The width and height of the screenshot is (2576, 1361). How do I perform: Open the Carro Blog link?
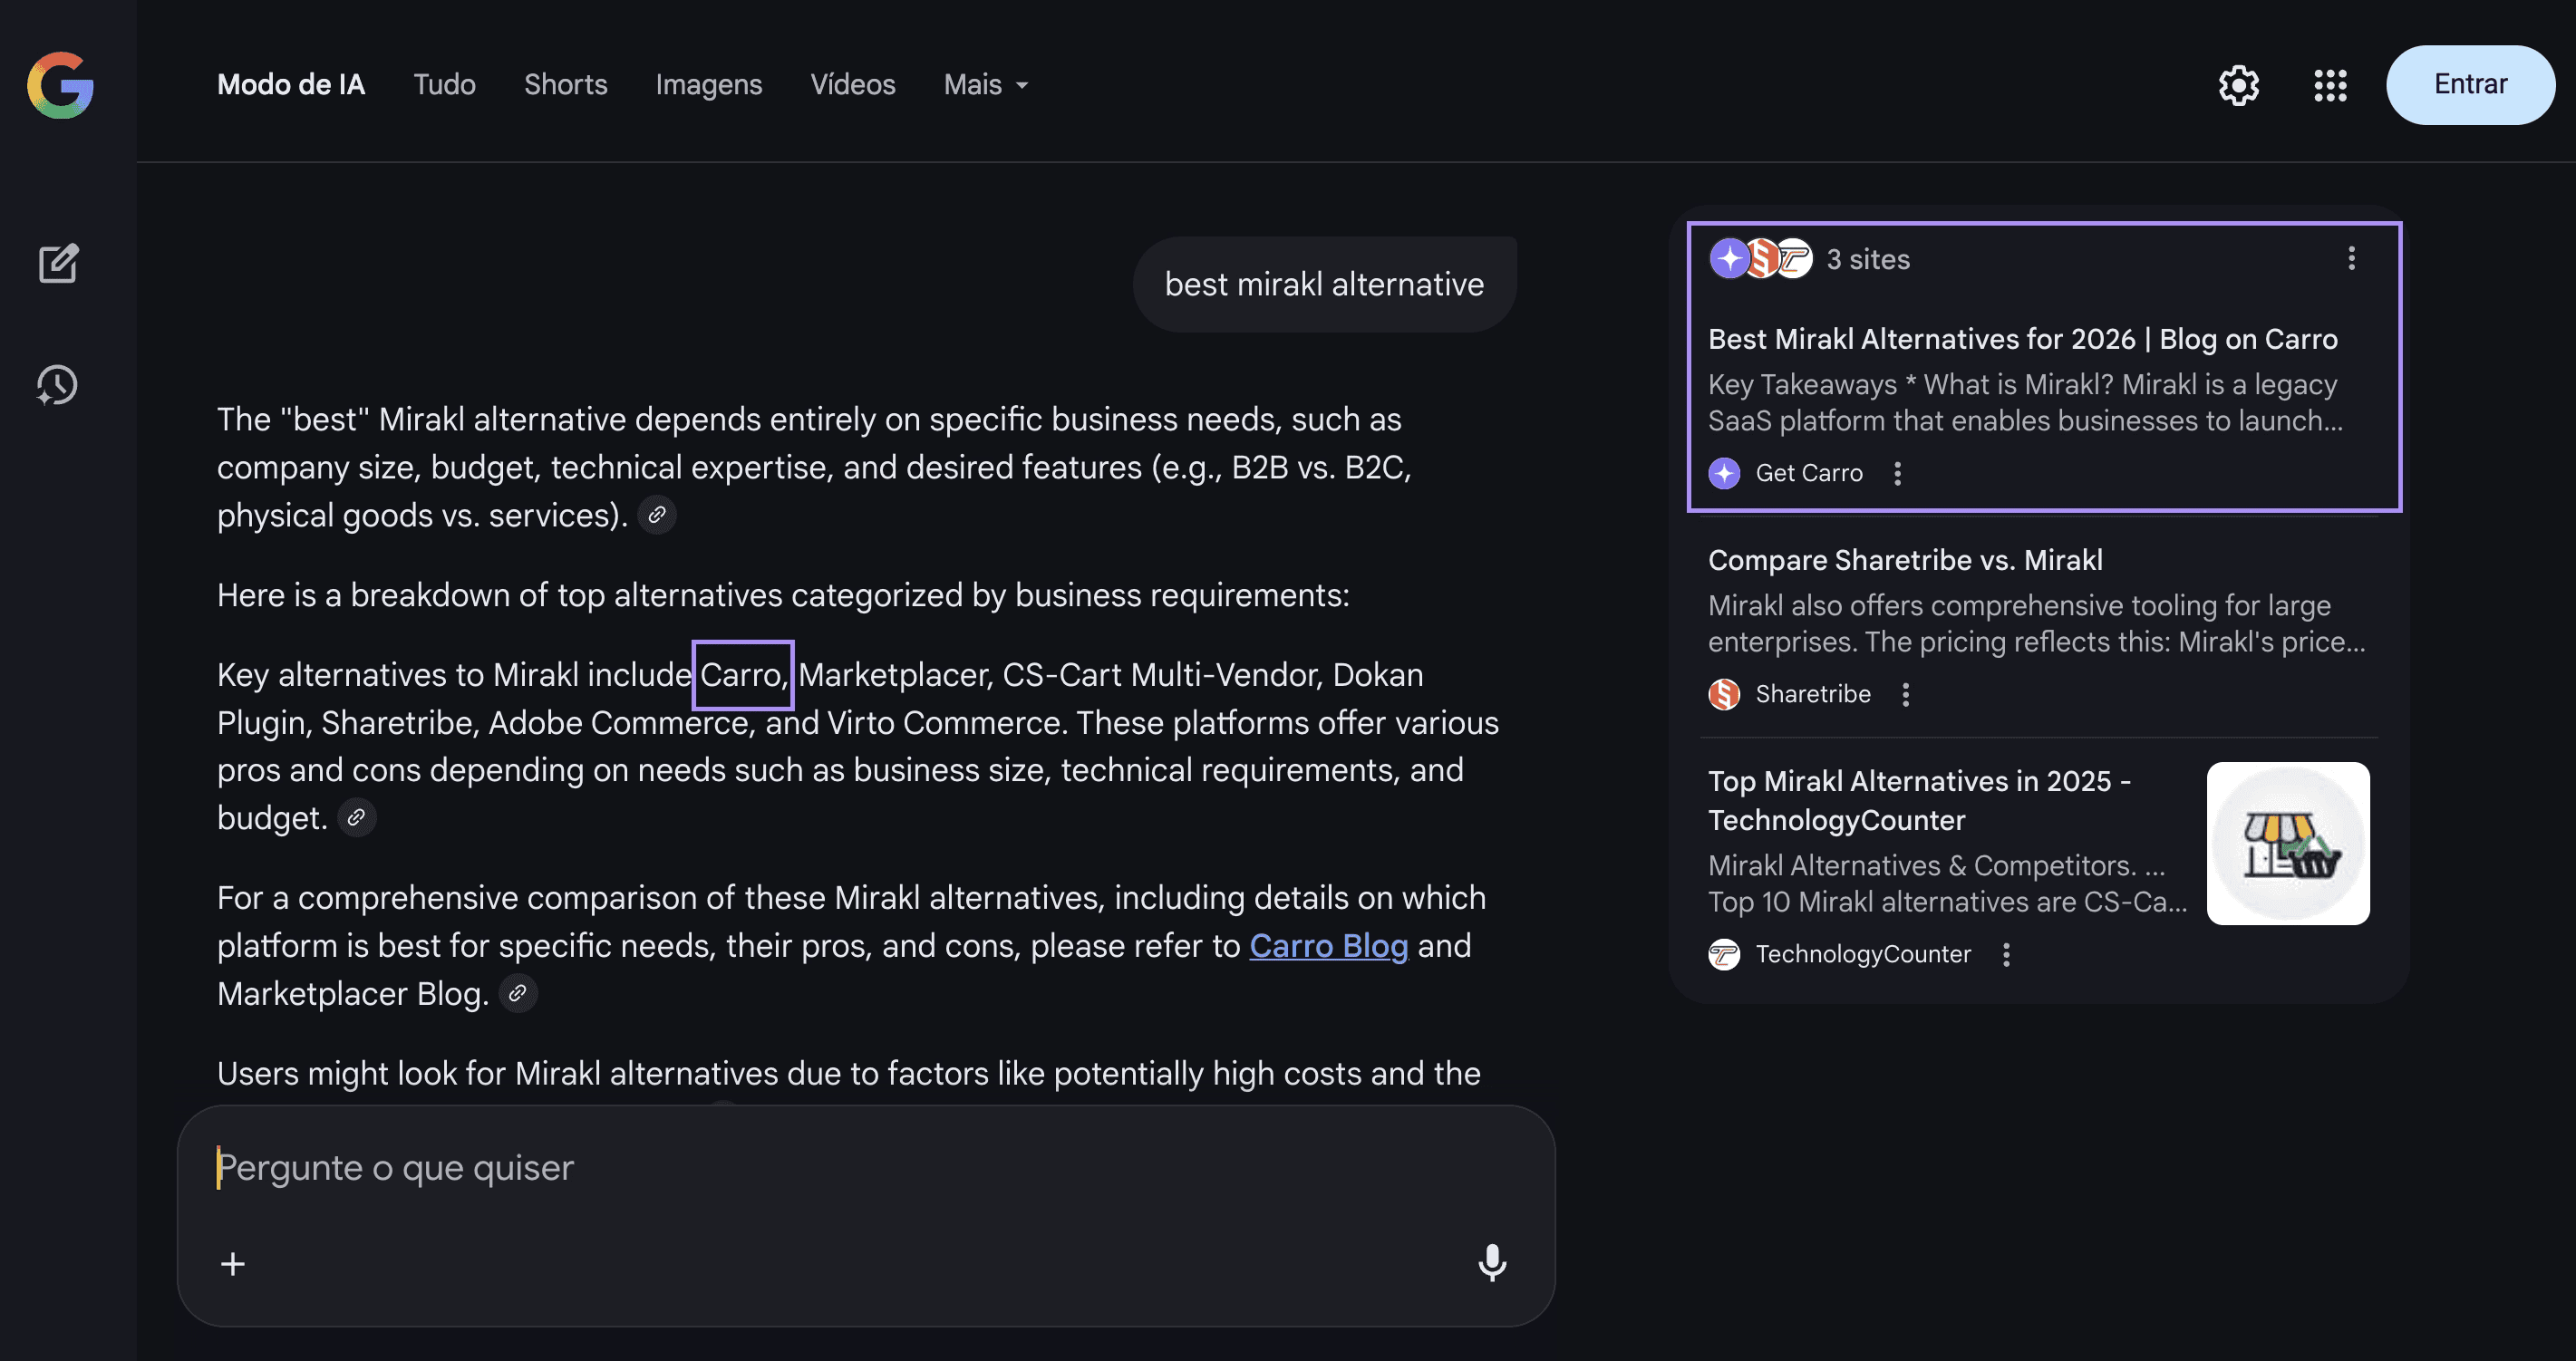pyautogui.click(x=1329, y=946)
